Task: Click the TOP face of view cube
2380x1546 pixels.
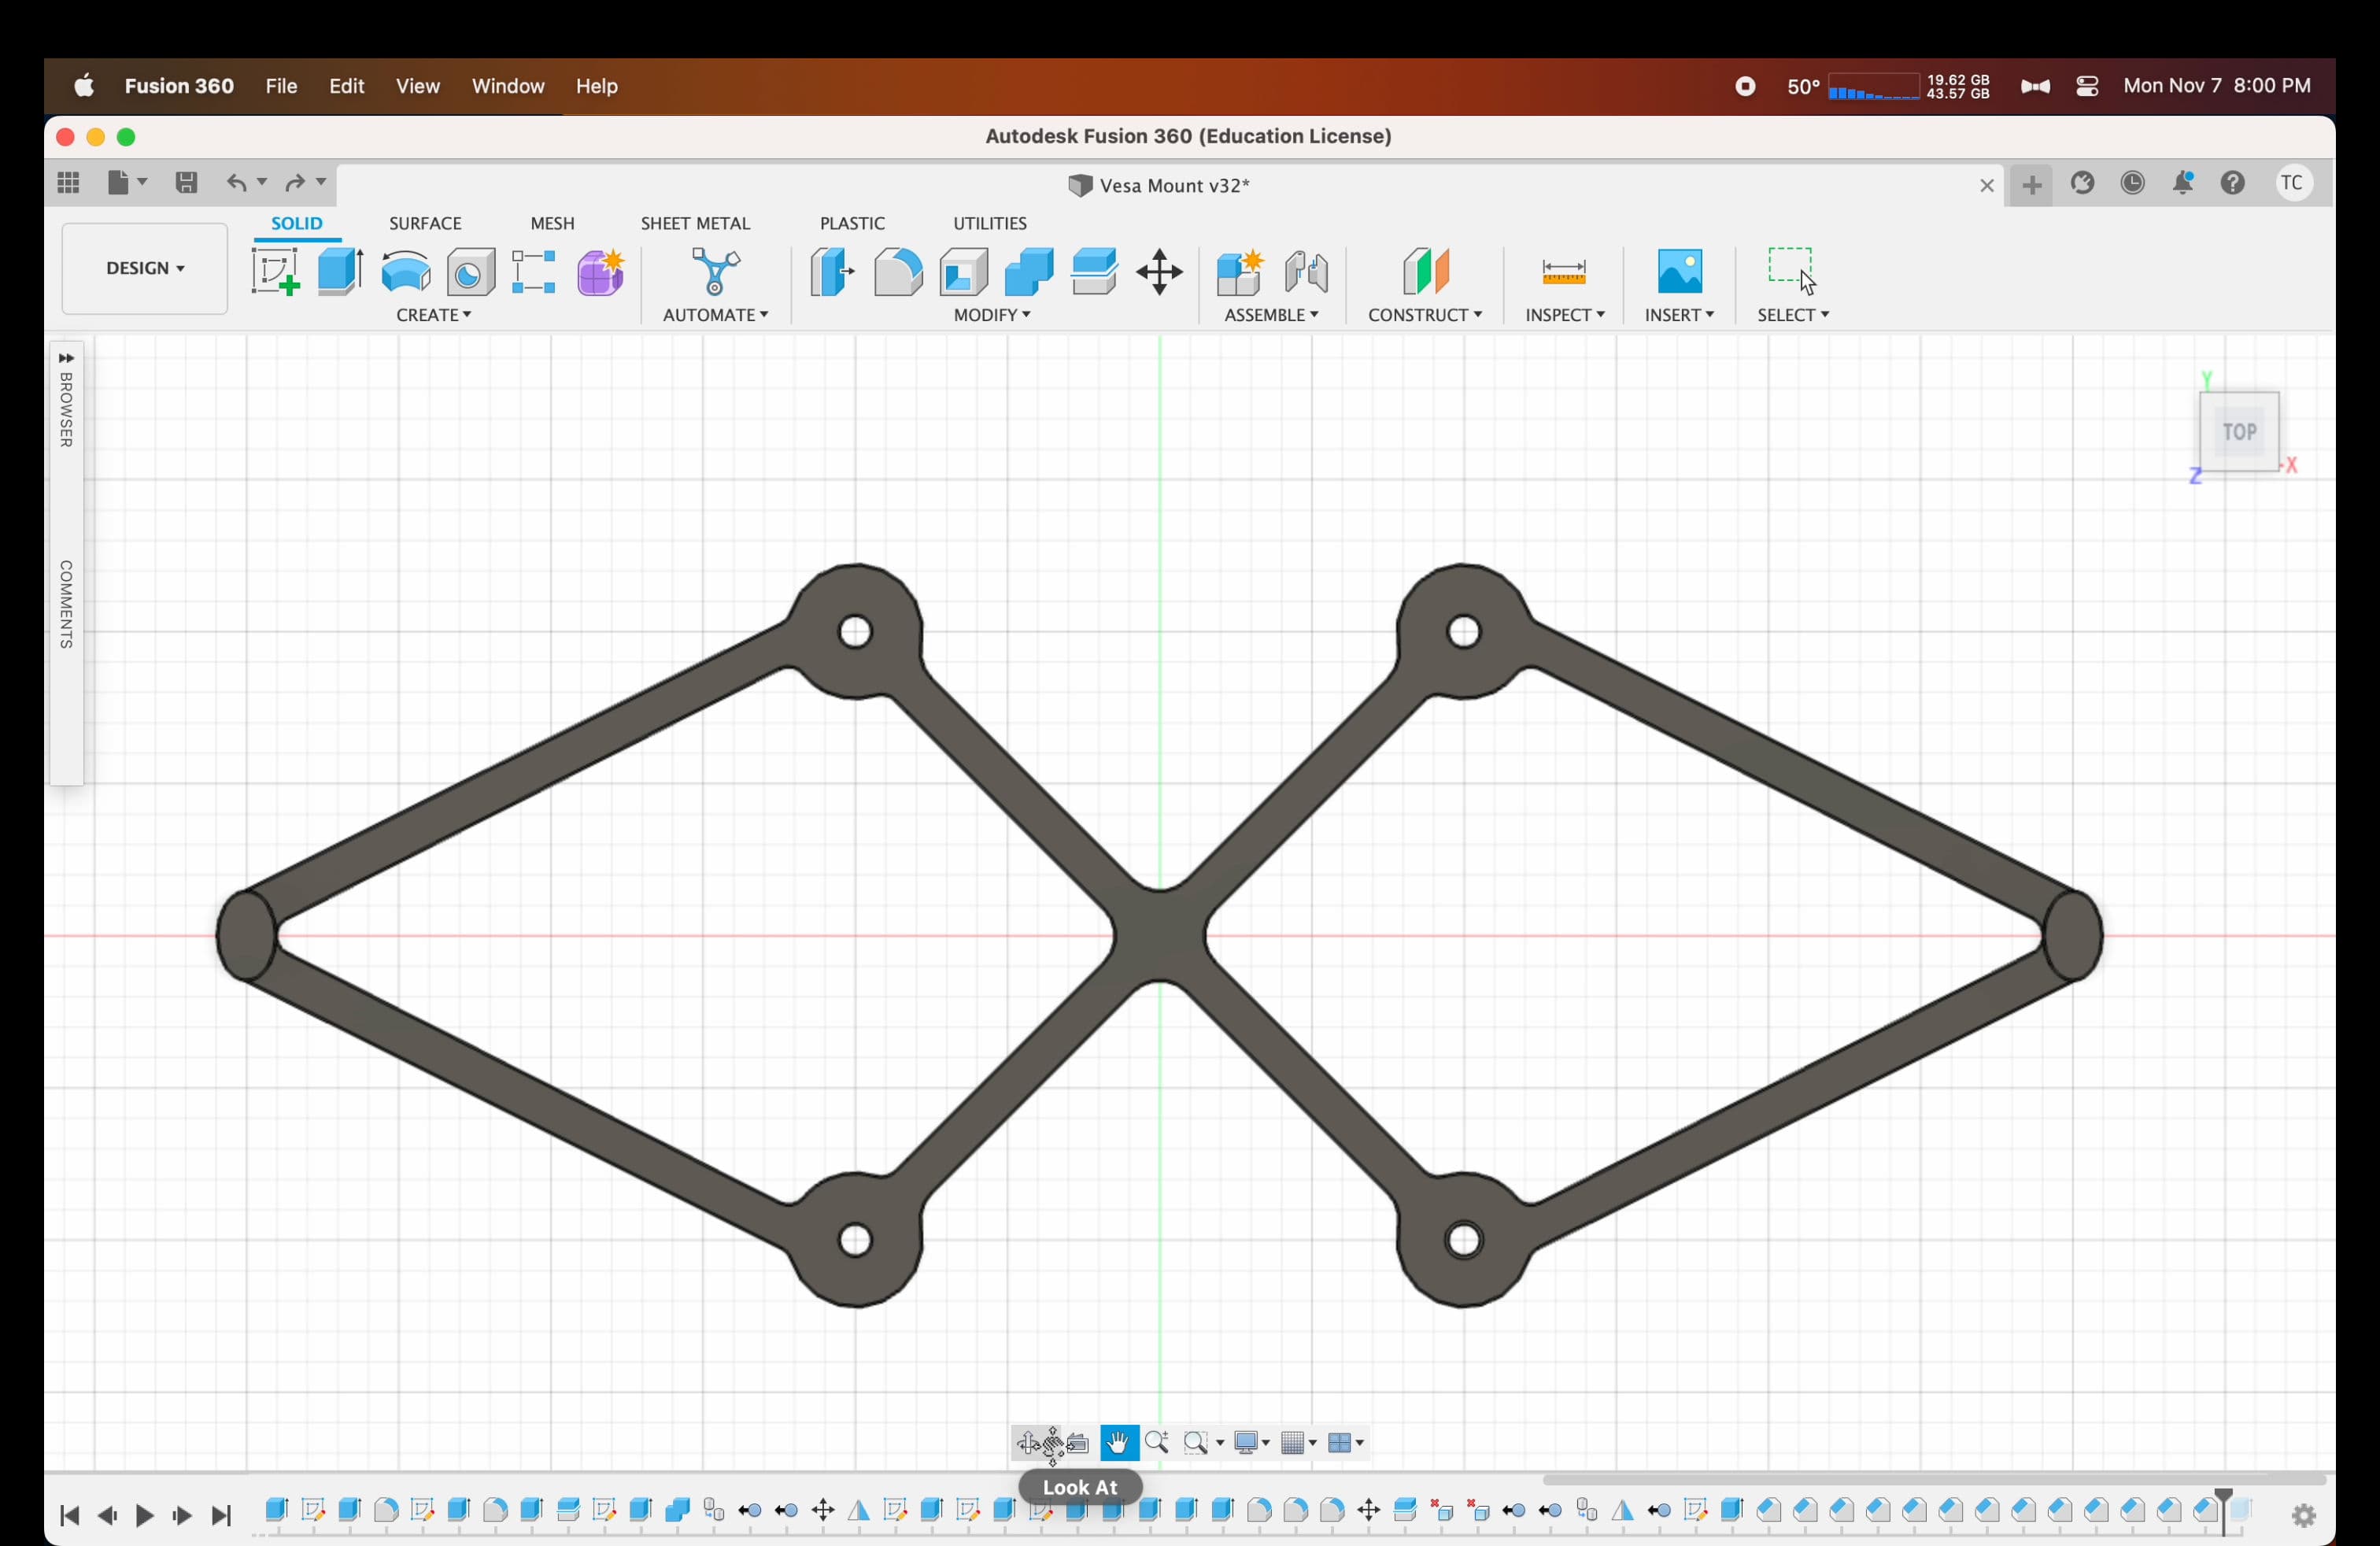Action: (2239, 432)
